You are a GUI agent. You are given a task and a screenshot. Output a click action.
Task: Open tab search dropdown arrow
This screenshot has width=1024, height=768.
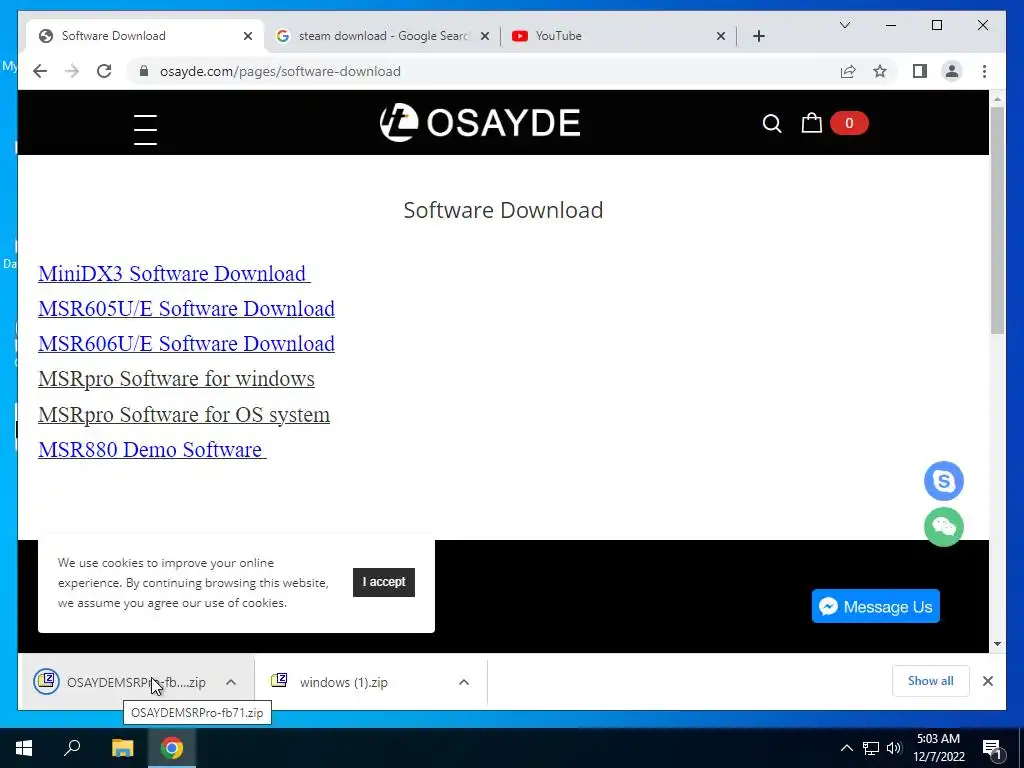tap(844, 25)
